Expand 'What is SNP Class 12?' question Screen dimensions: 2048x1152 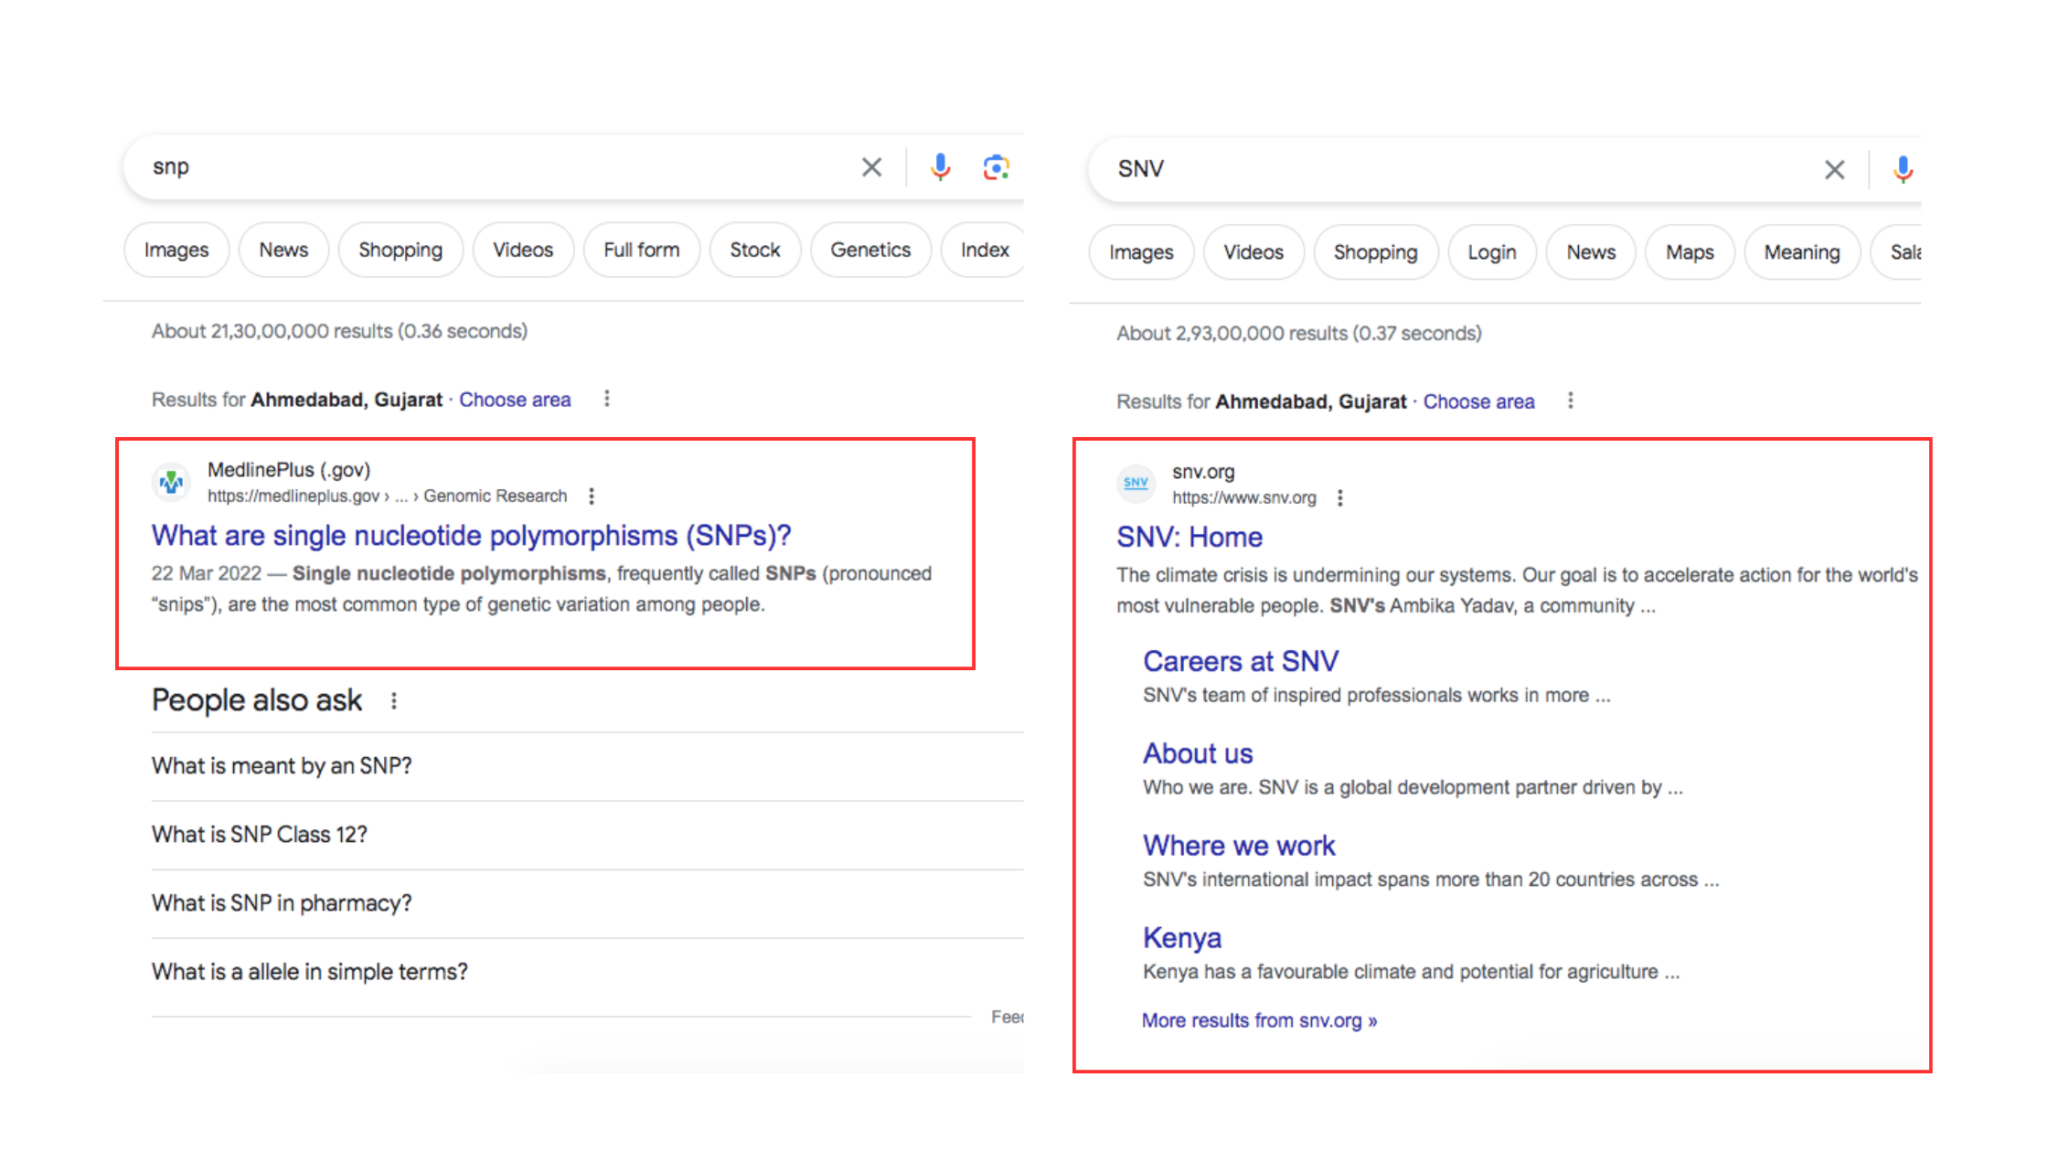pyautogui.click(x=260, y=835)
